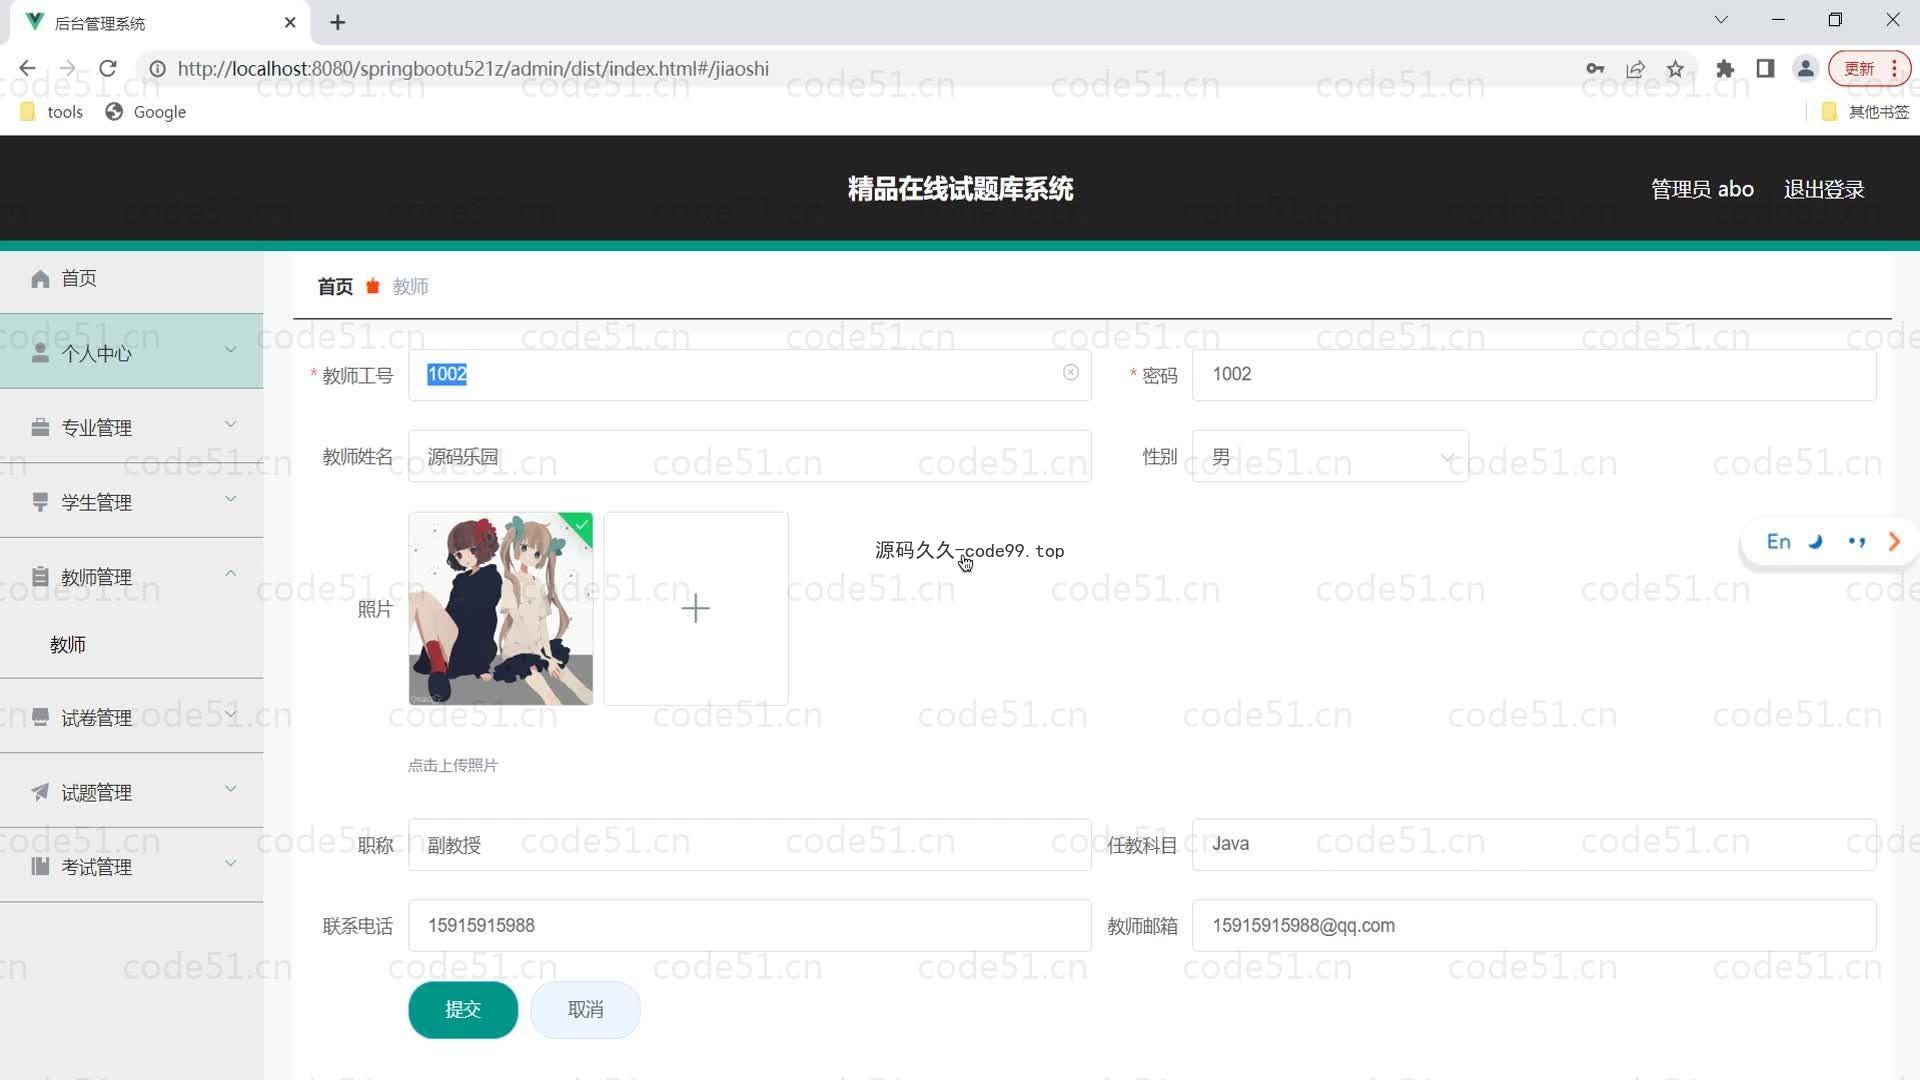The height and width of the screenshot is (1080, 1920).
Task: Open the 性别 dropdown
Action: [x=1330, y=456]
